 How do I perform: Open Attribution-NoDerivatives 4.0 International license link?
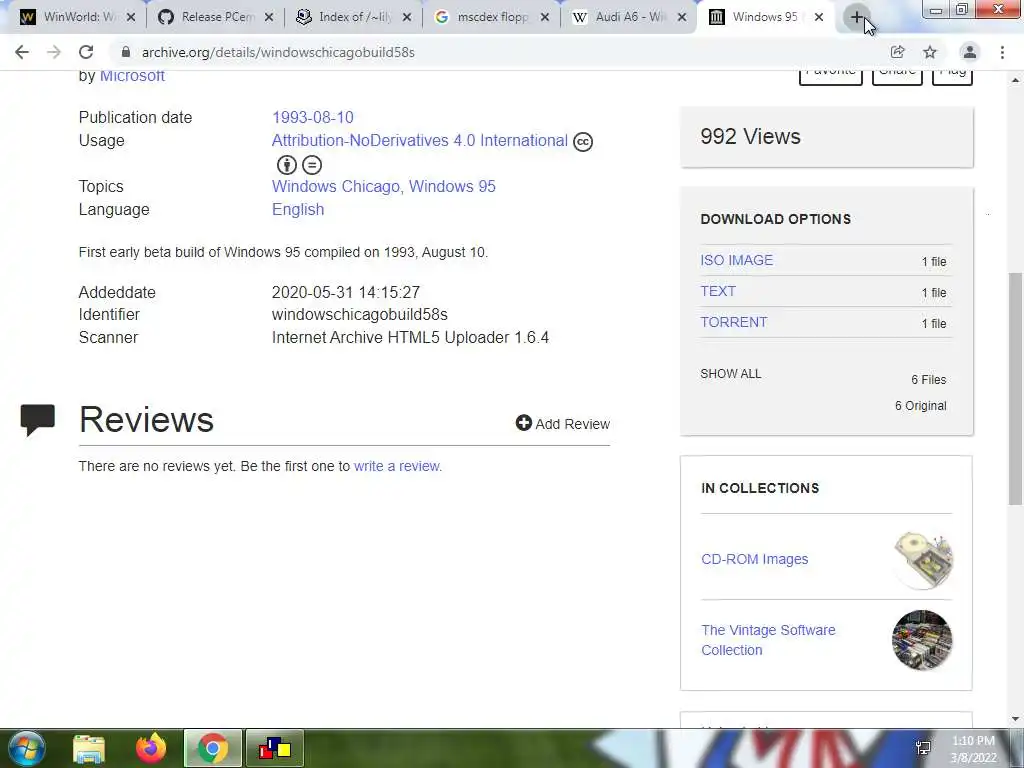tap(419, 140)
